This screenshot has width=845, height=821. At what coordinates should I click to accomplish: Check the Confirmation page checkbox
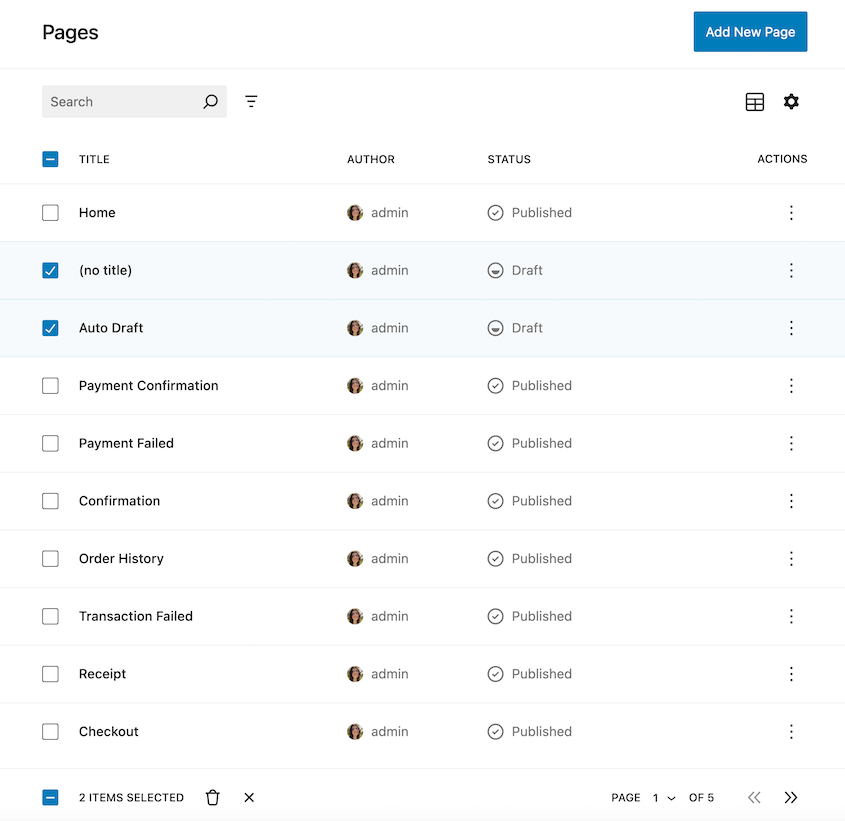(50, 501)
